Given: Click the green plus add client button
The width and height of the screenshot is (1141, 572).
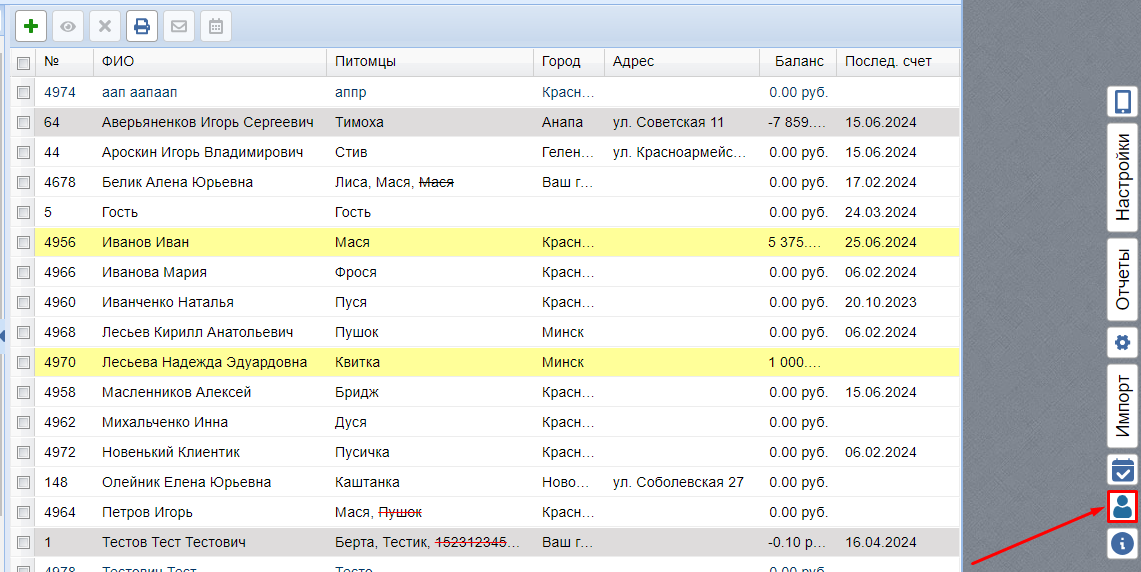Looking at the screenshot, I should coord(31,26).
